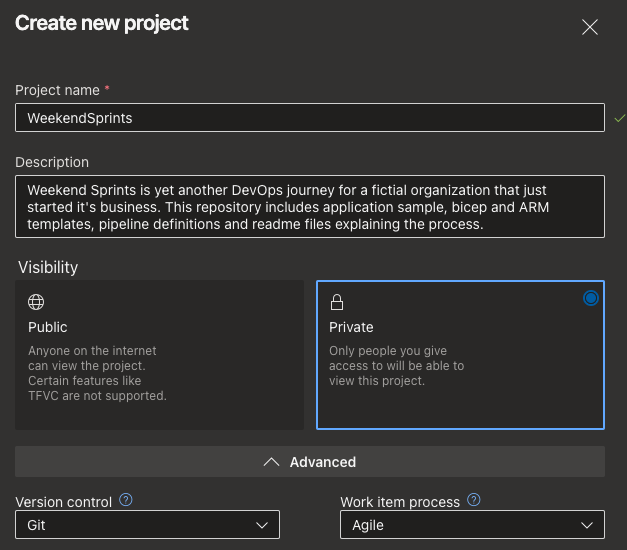Click the Agile dropdown arrow icon
627x550 pixels.
pyautogui.click(x=587, y=525)
